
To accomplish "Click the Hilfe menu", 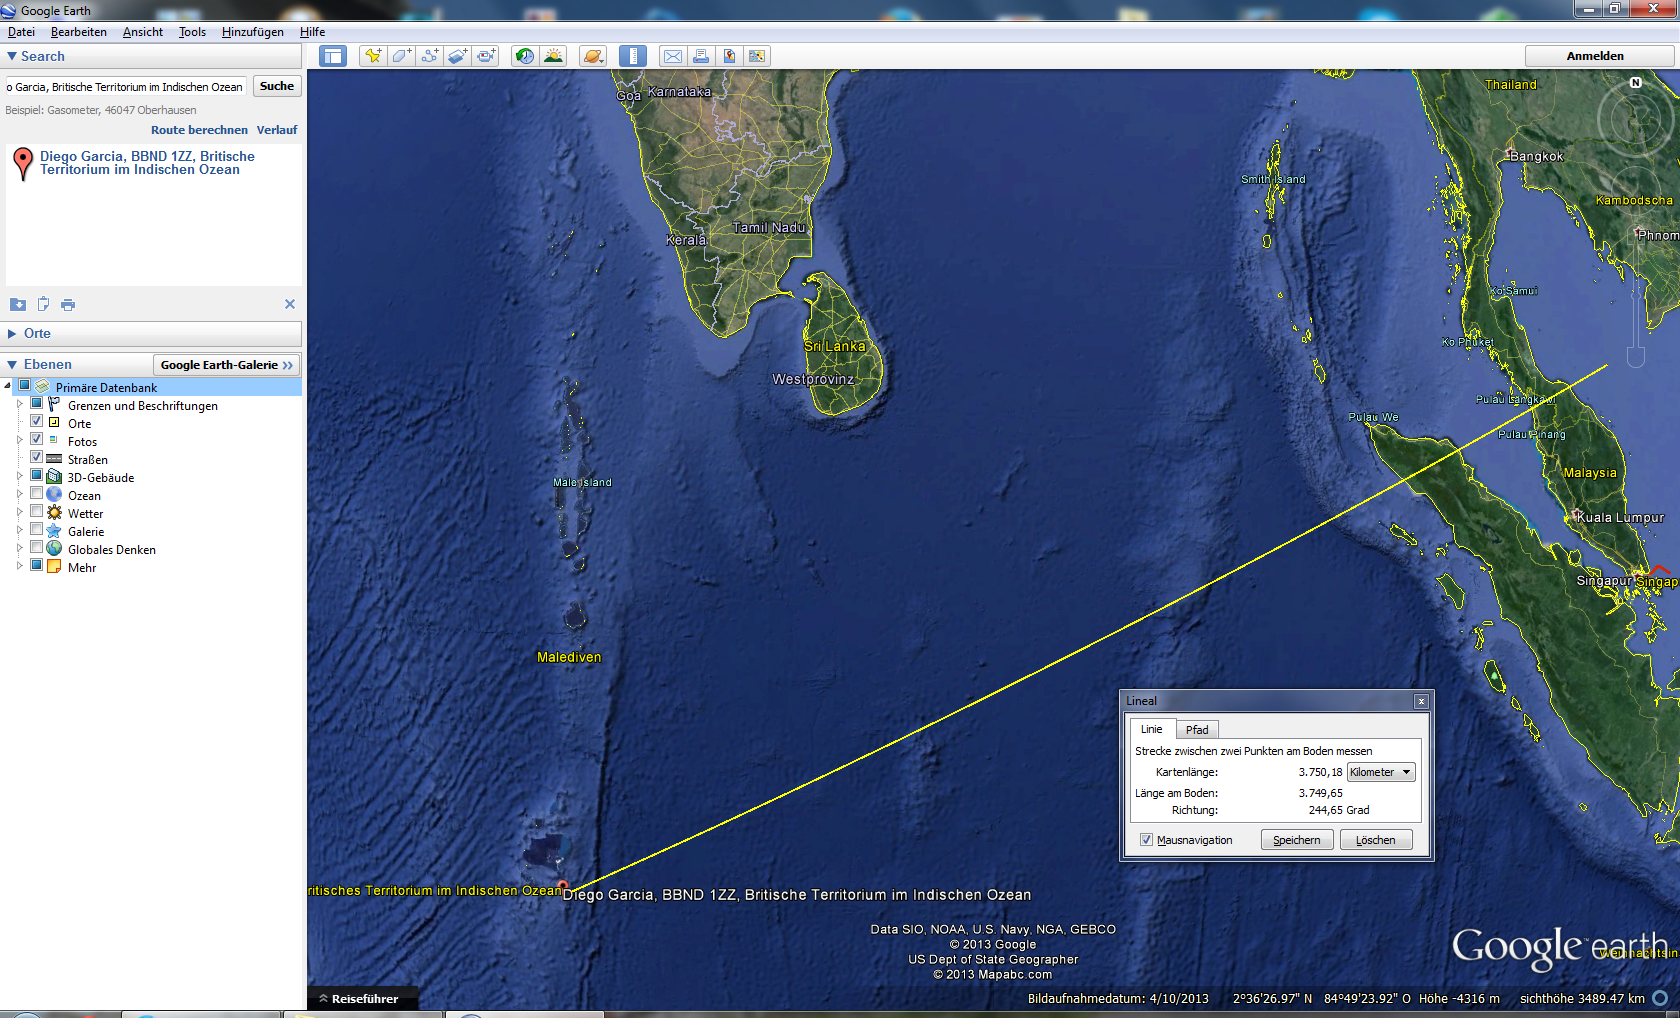I will click(312, 32).
